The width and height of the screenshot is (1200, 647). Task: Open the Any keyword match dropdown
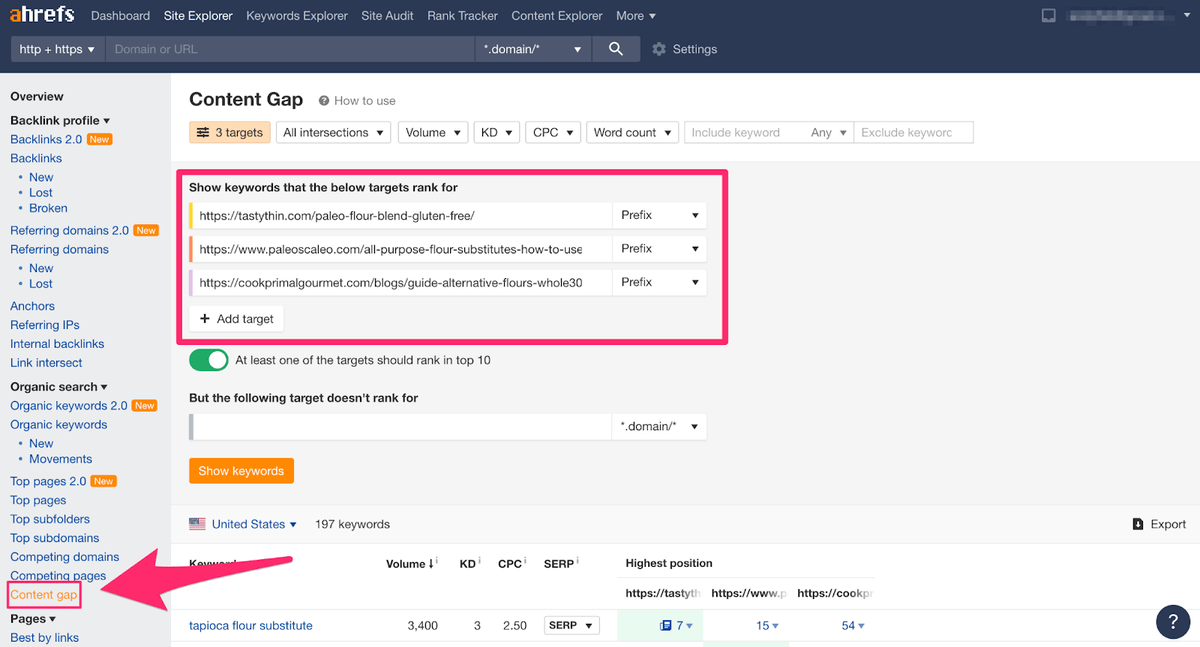click(829, 132)
